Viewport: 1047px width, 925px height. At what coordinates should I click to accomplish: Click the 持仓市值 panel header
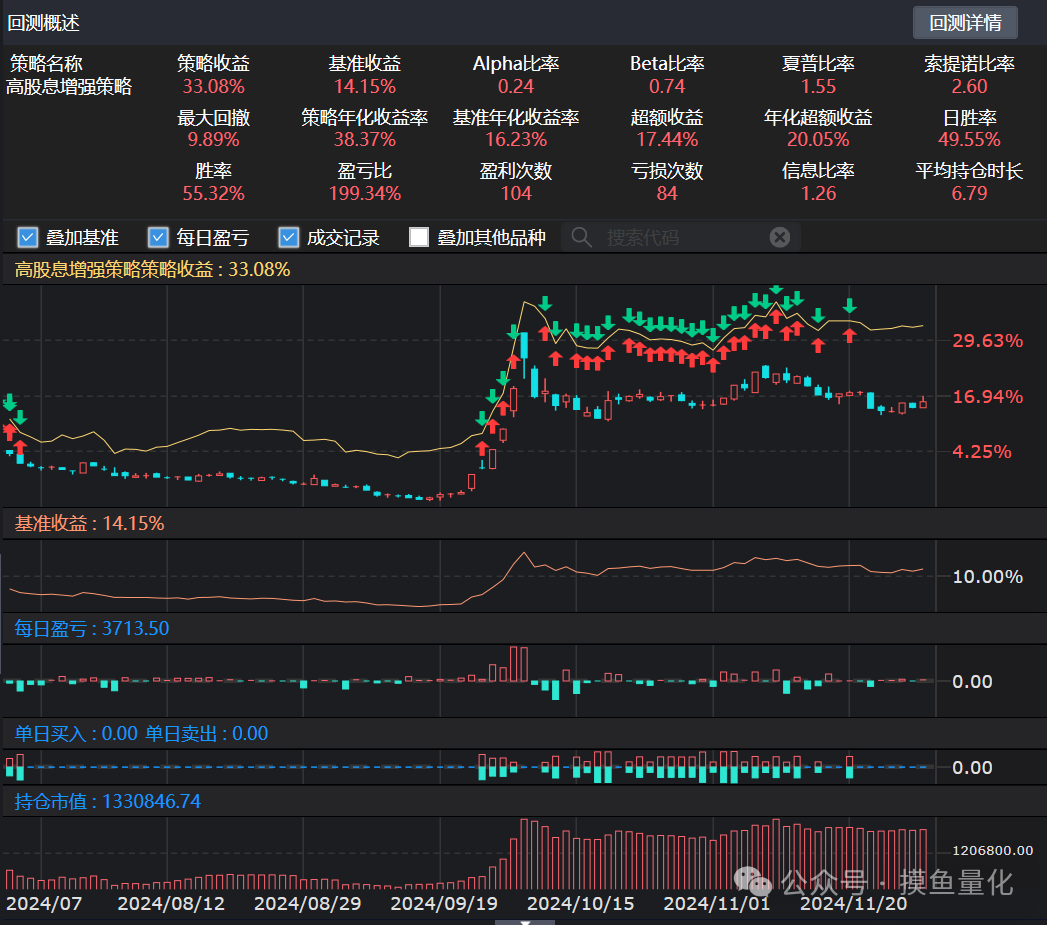108,801
